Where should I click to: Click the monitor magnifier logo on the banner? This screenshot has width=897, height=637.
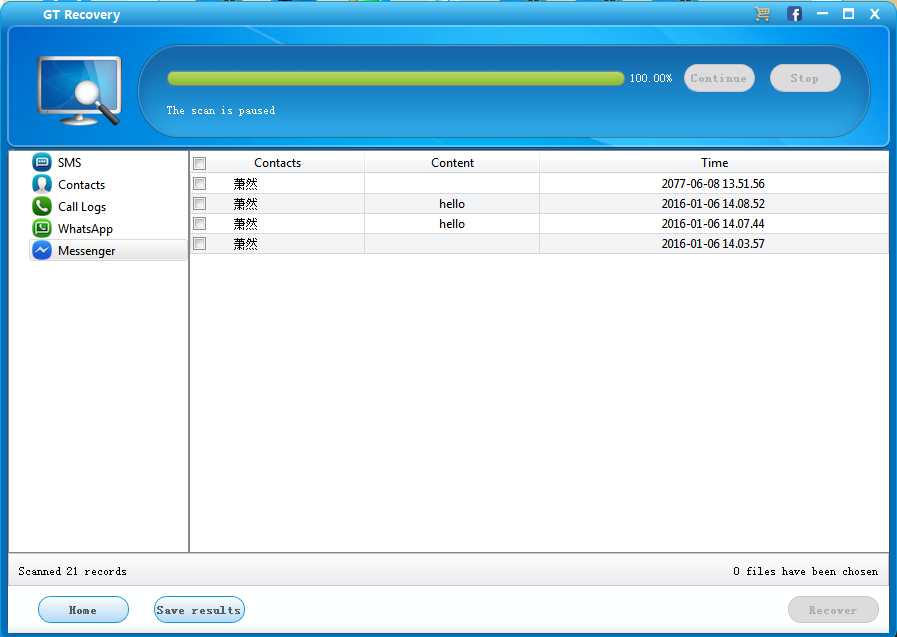click(77, 87)
